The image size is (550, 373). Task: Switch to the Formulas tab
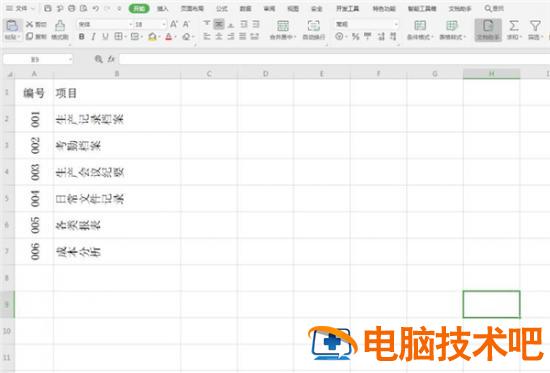(x=222, y=8)
